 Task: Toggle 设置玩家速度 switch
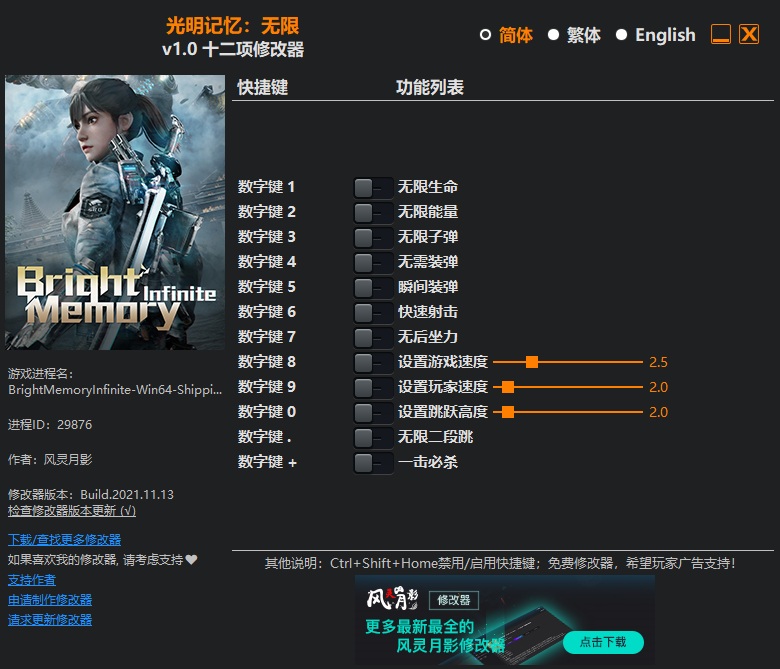pyautogui.click(x=373, y=387)
